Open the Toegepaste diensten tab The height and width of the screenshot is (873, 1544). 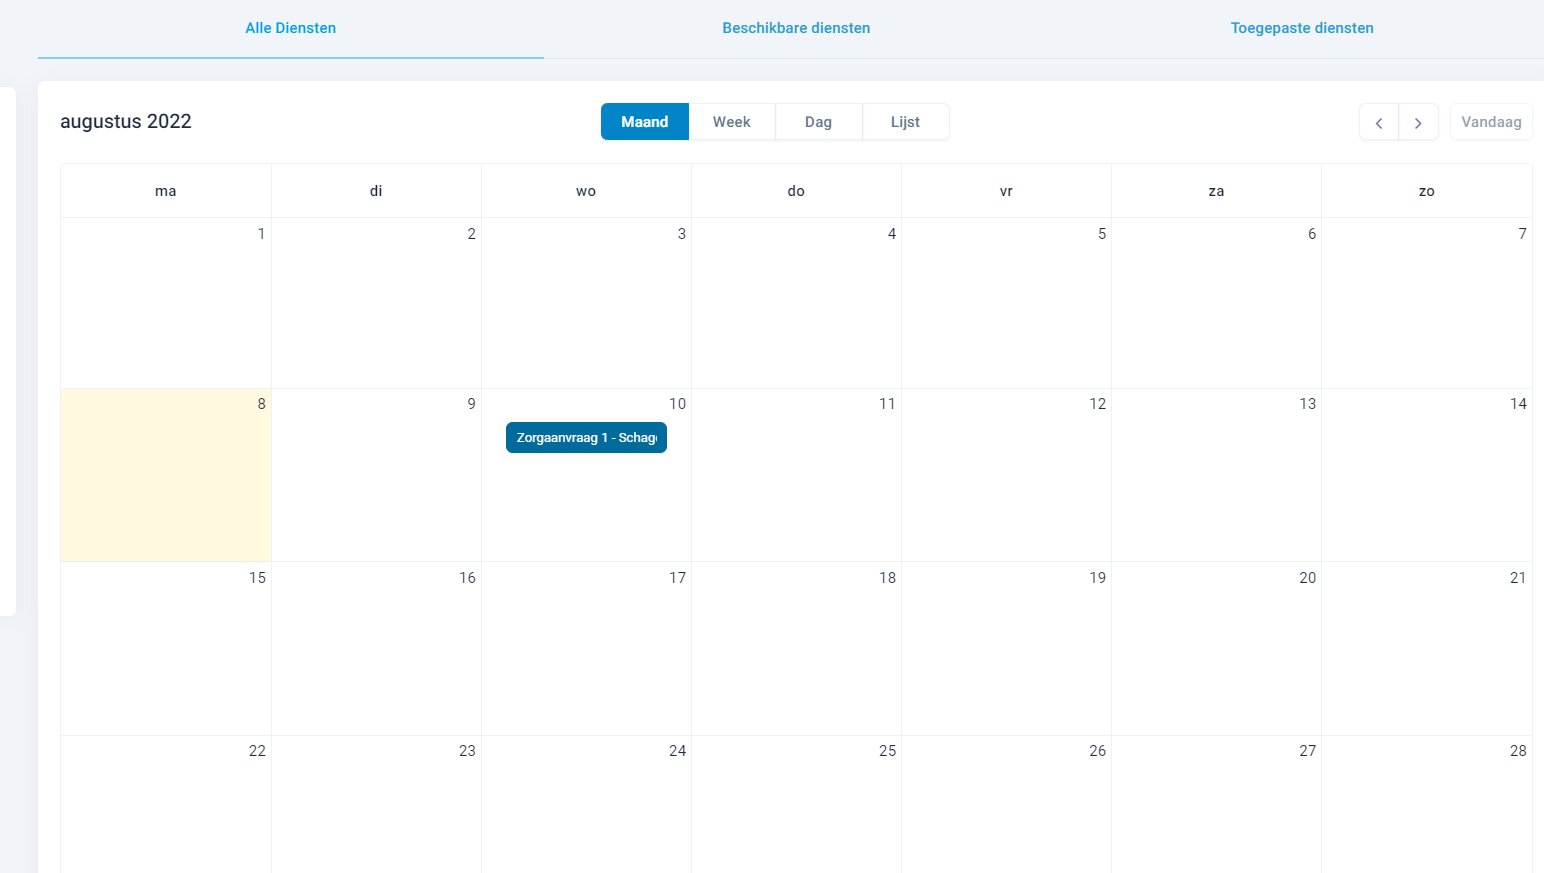1302,28
